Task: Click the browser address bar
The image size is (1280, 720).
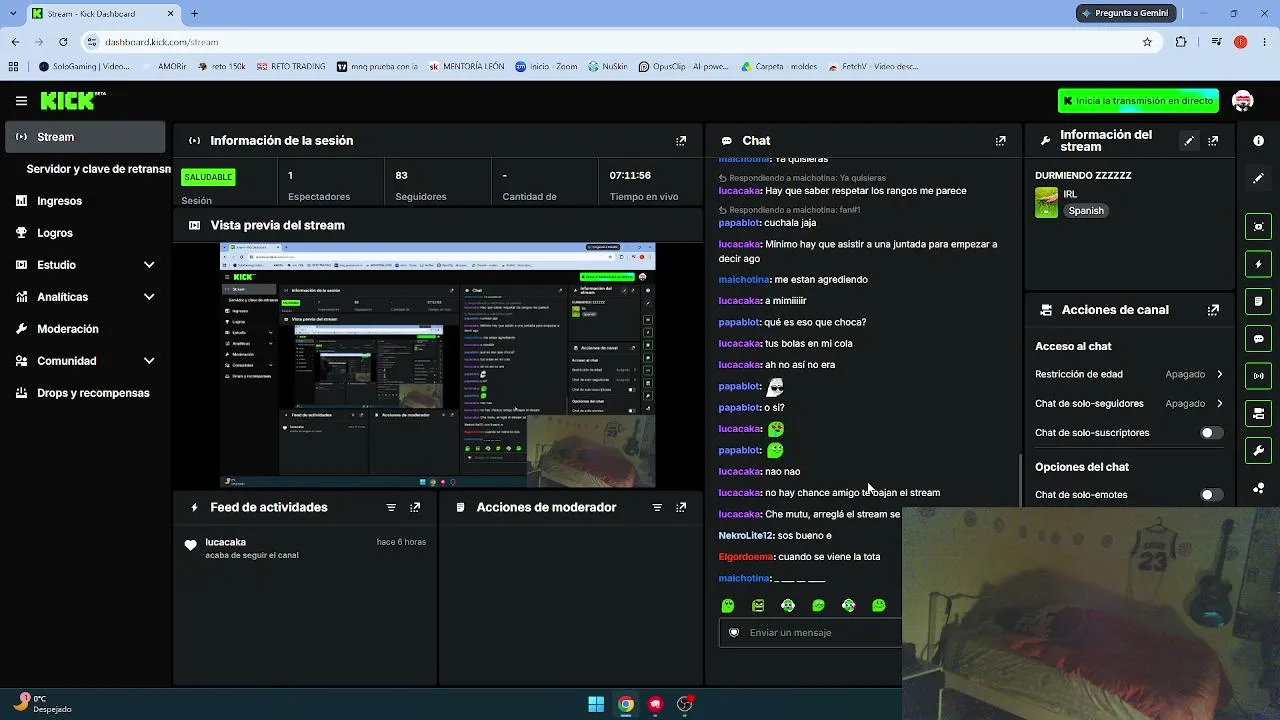Action: (610, 42)
